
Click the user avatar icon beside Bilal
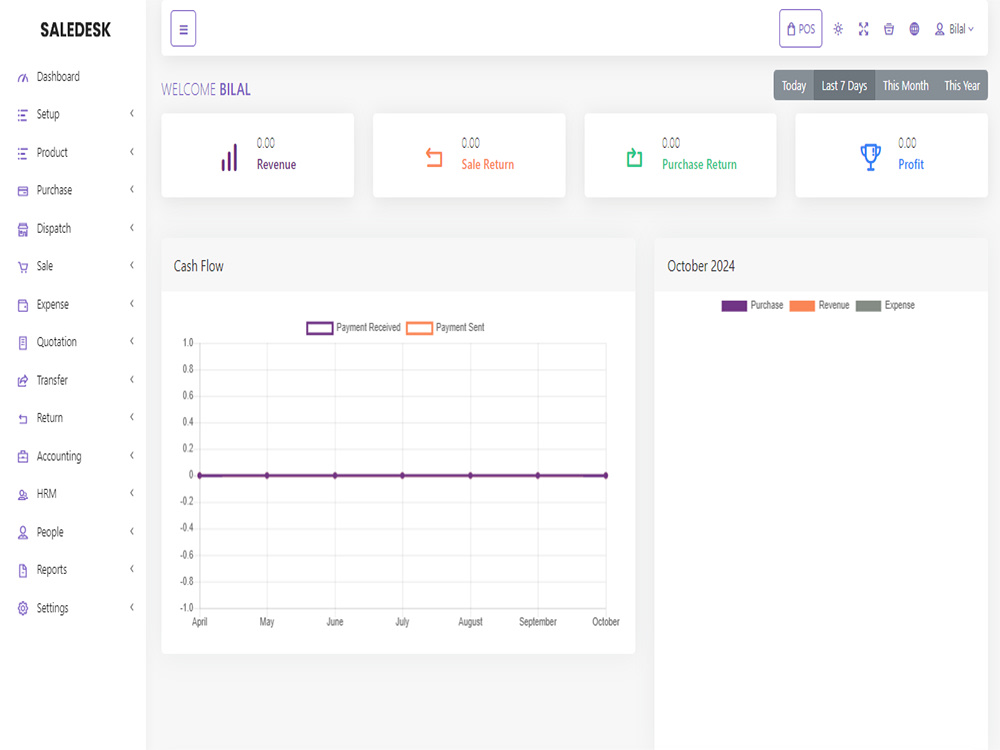(939, 29)
